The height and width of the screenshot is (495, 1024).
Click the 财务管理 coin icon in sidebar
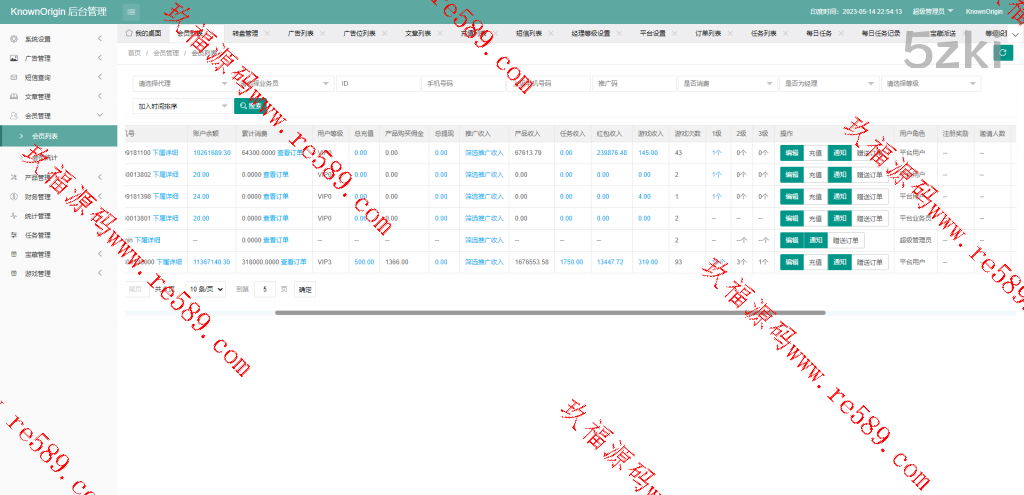click(13, 197)
